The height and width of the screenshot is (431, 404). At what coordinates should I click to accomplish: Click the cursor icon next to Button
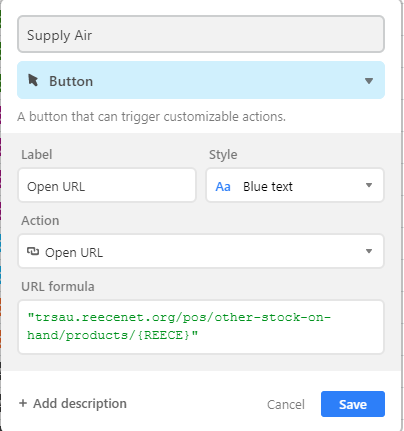(33, 80)
